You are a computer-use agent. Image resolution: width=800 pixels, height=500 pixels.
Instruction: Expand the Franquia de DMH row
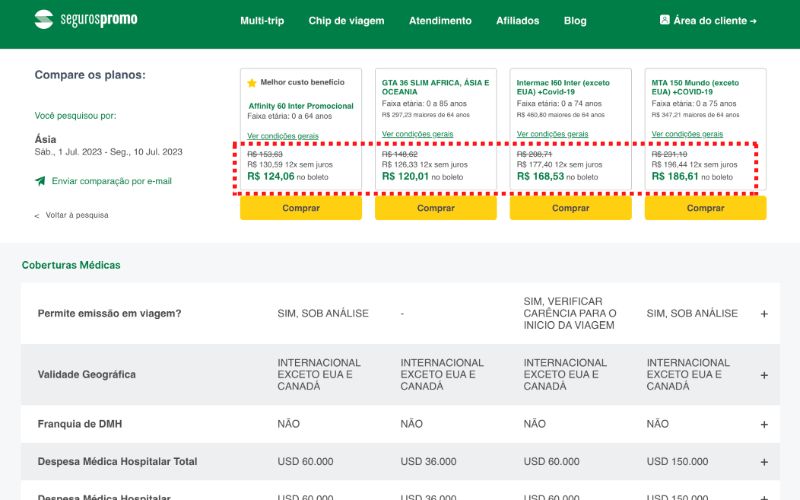[764, 424]
